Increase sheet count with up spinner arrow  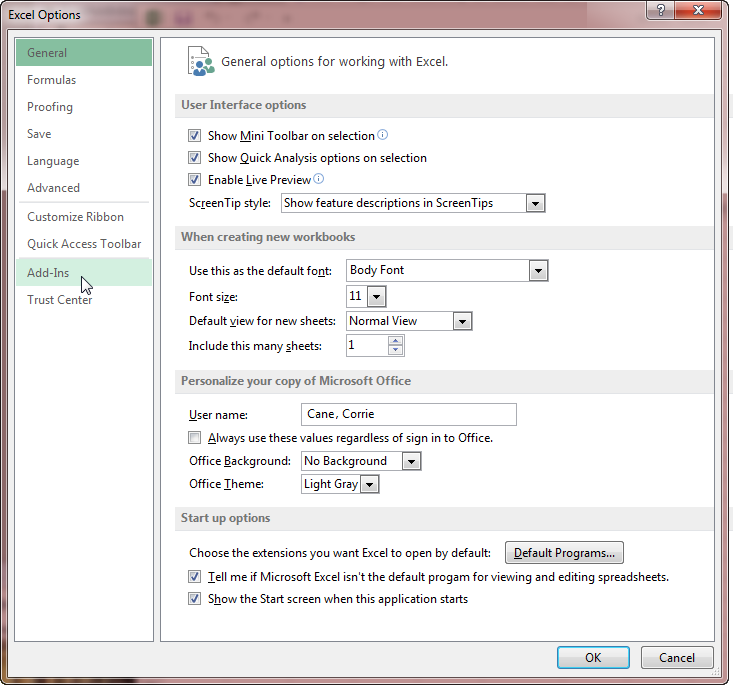[396, 341]
